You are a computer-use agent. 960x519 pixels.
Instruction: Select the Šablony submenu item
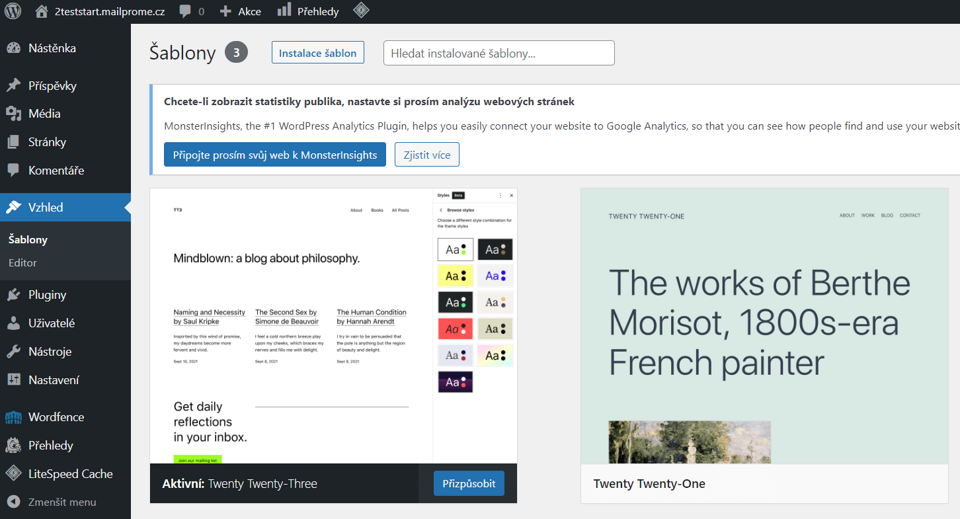(28, 239)
